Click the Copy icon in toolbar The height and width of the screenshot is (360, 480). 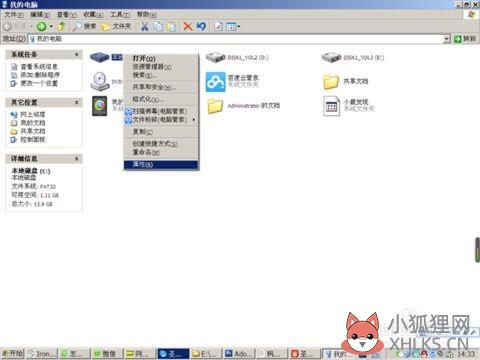coord(158,26)
